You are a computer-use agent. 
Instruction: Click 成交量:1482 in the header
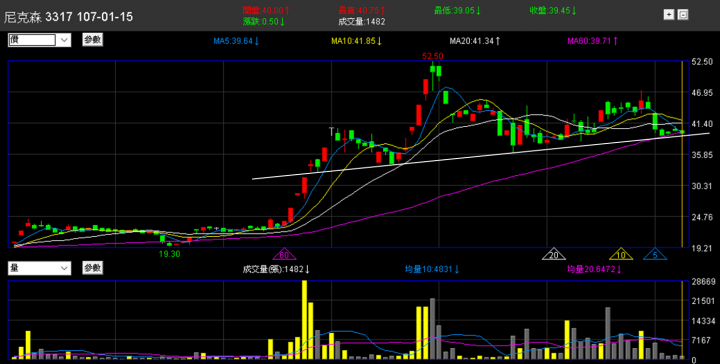coord(362,21)
